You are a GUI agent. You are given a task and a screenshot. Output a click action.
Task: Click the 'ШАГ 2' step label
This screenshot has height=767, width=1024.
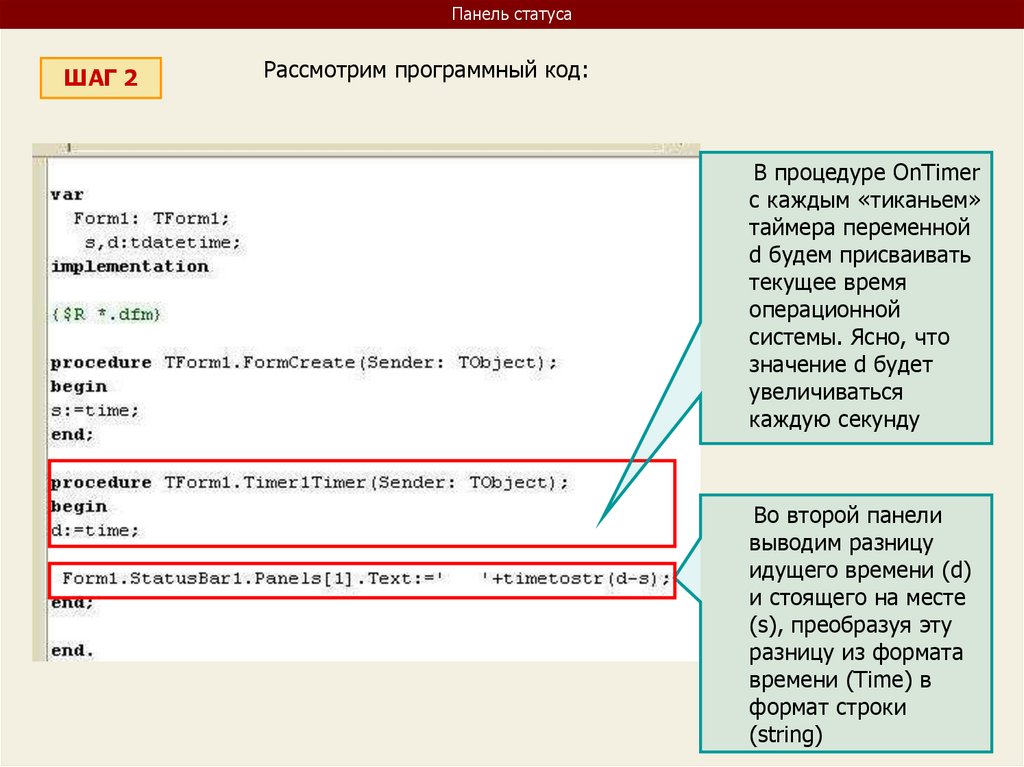[101, 78]
